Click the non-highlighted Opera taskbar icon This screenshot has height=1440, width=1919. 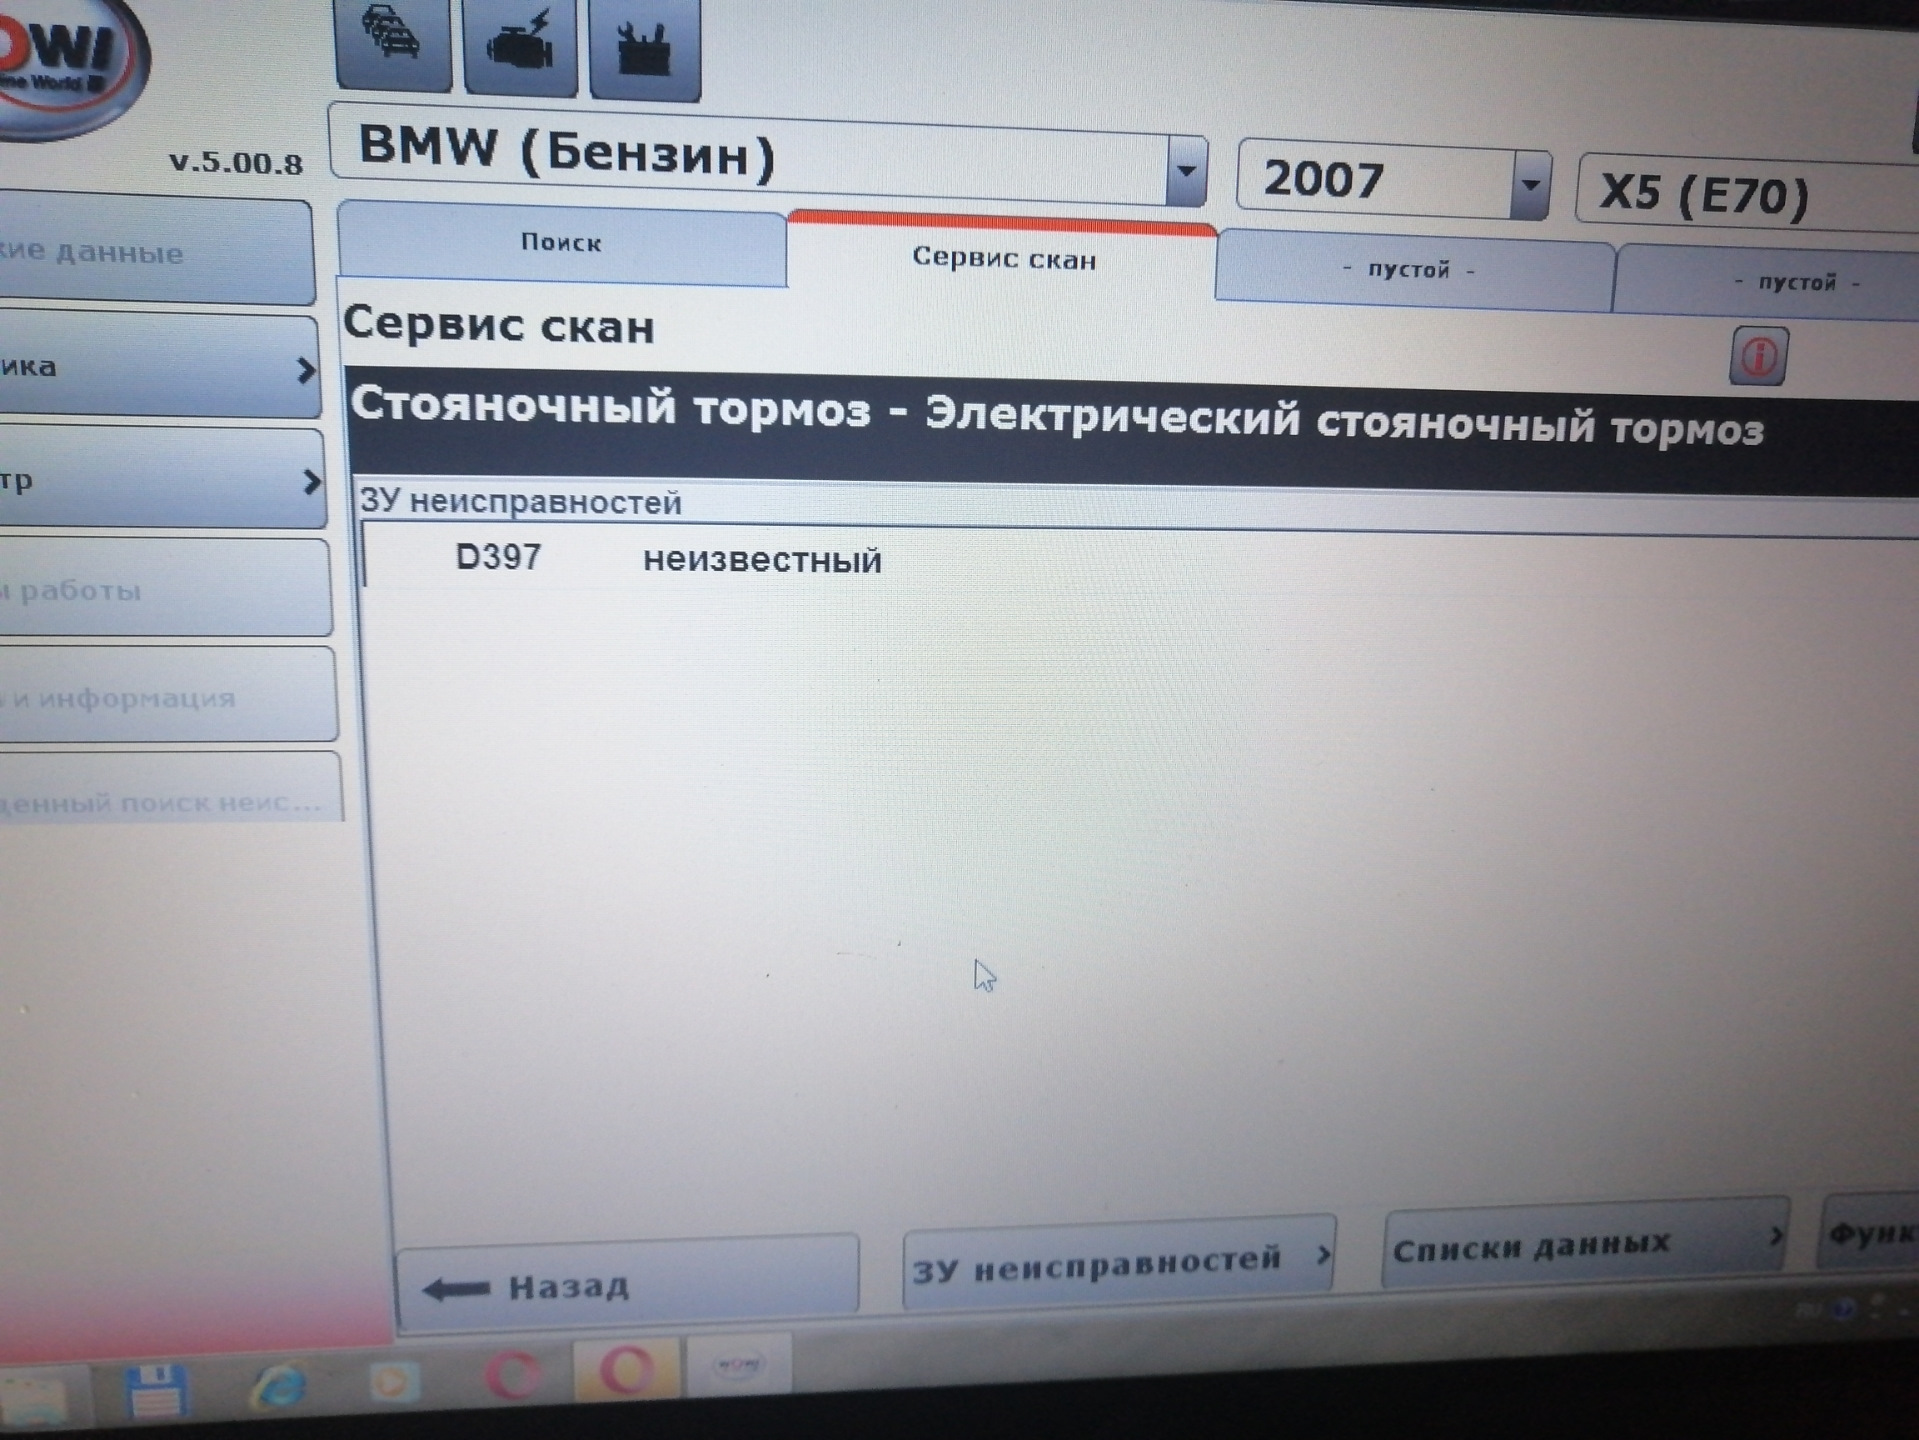(512, 1374)
